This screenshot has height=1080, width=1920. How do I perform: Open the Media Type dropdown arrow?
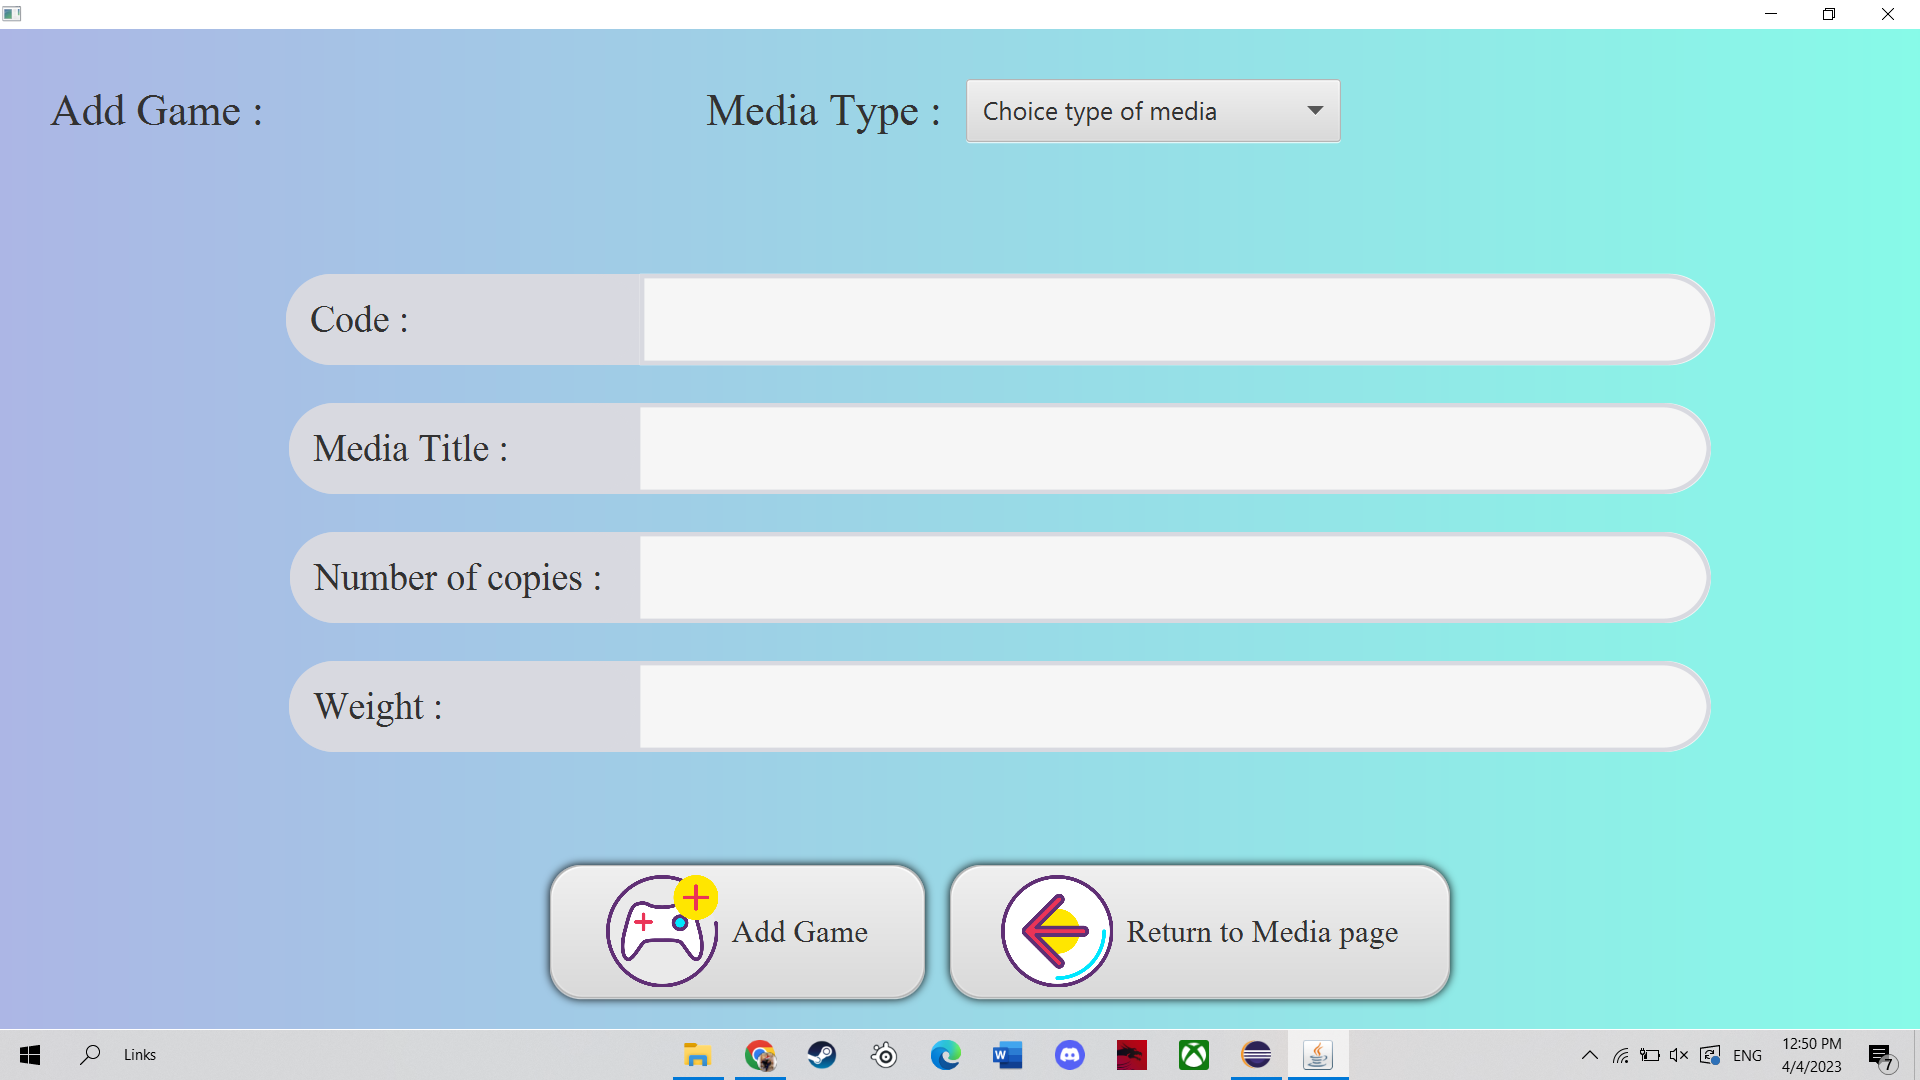pyautogui.click(x=1315, y=111)
